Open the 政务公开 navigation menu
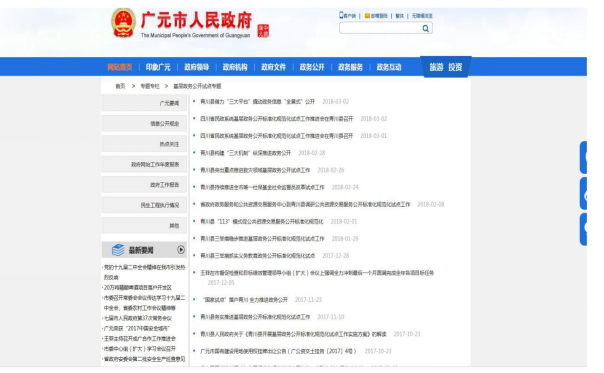The image size is (604, 373). point(312,67)
